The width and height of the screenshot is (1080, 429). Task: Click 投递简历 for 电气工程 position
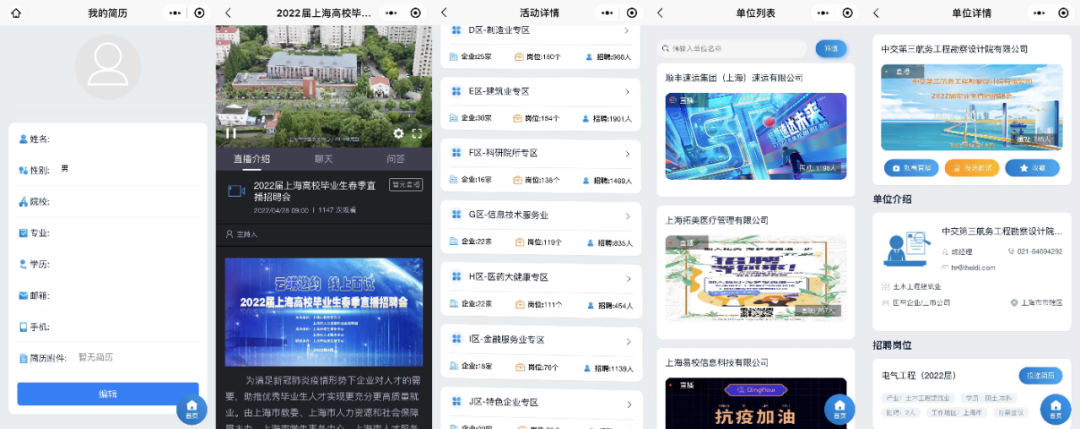tap(1039, 375)
